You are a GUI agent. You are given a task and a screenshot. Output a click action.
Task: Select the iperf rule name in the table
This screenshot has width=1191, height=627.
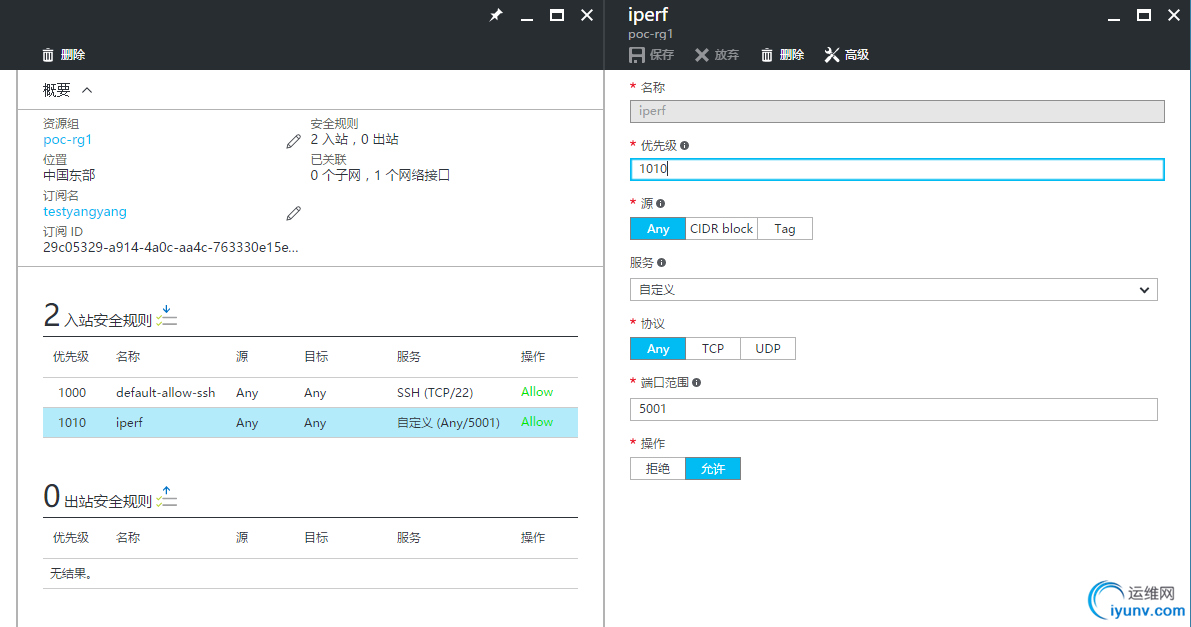tap(129, 423)
